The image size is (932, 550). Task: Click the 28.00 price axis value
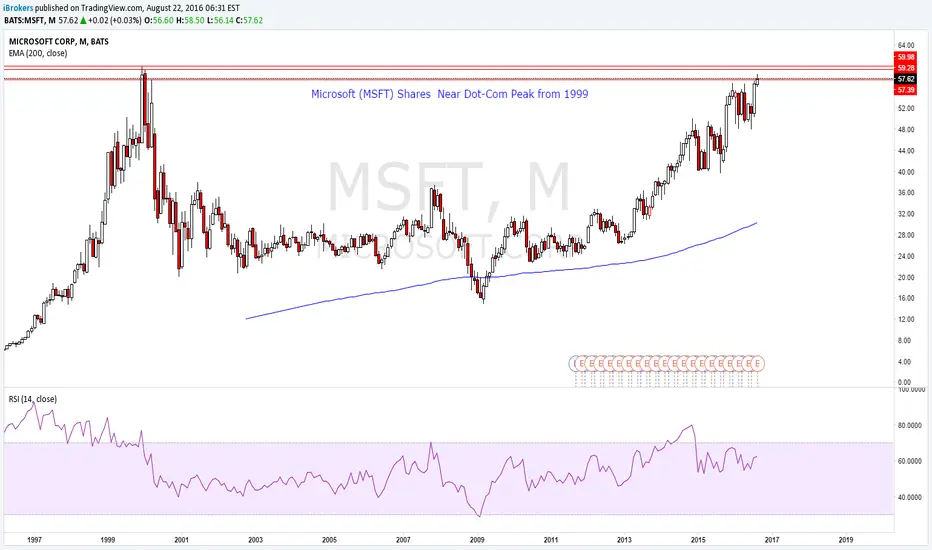906,235
